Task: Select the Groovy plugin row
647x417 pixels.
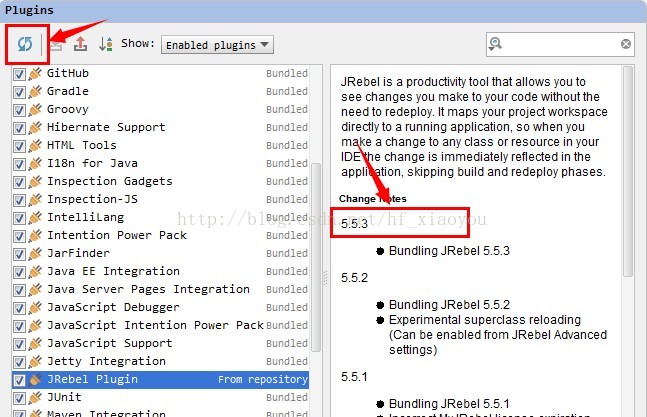Action: point(161,110)
